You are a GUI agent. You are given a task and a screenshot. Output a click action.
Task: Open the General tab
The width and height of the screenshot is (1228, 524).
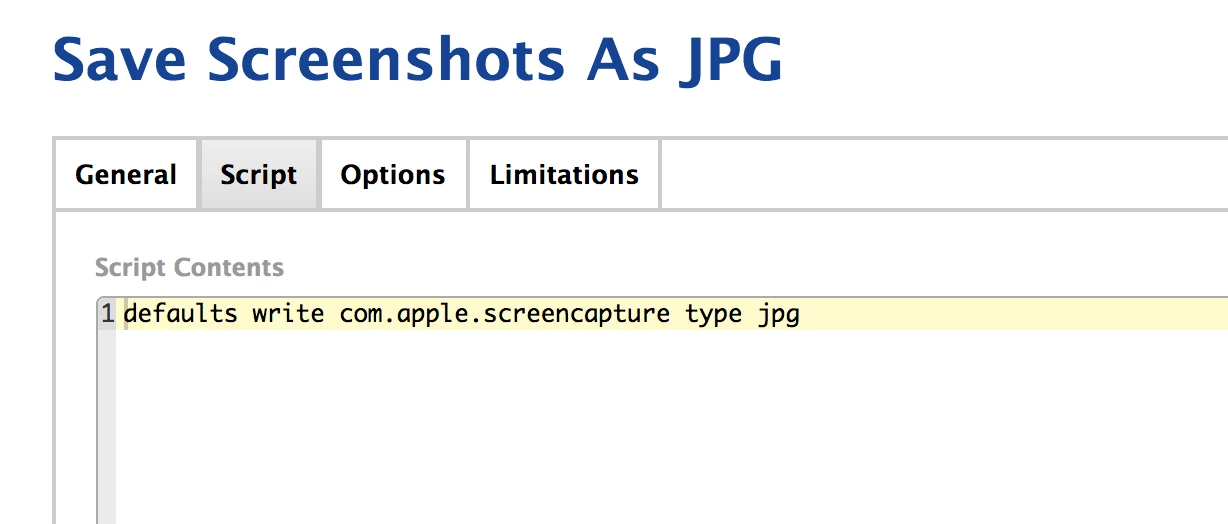[x=126, y=175]
